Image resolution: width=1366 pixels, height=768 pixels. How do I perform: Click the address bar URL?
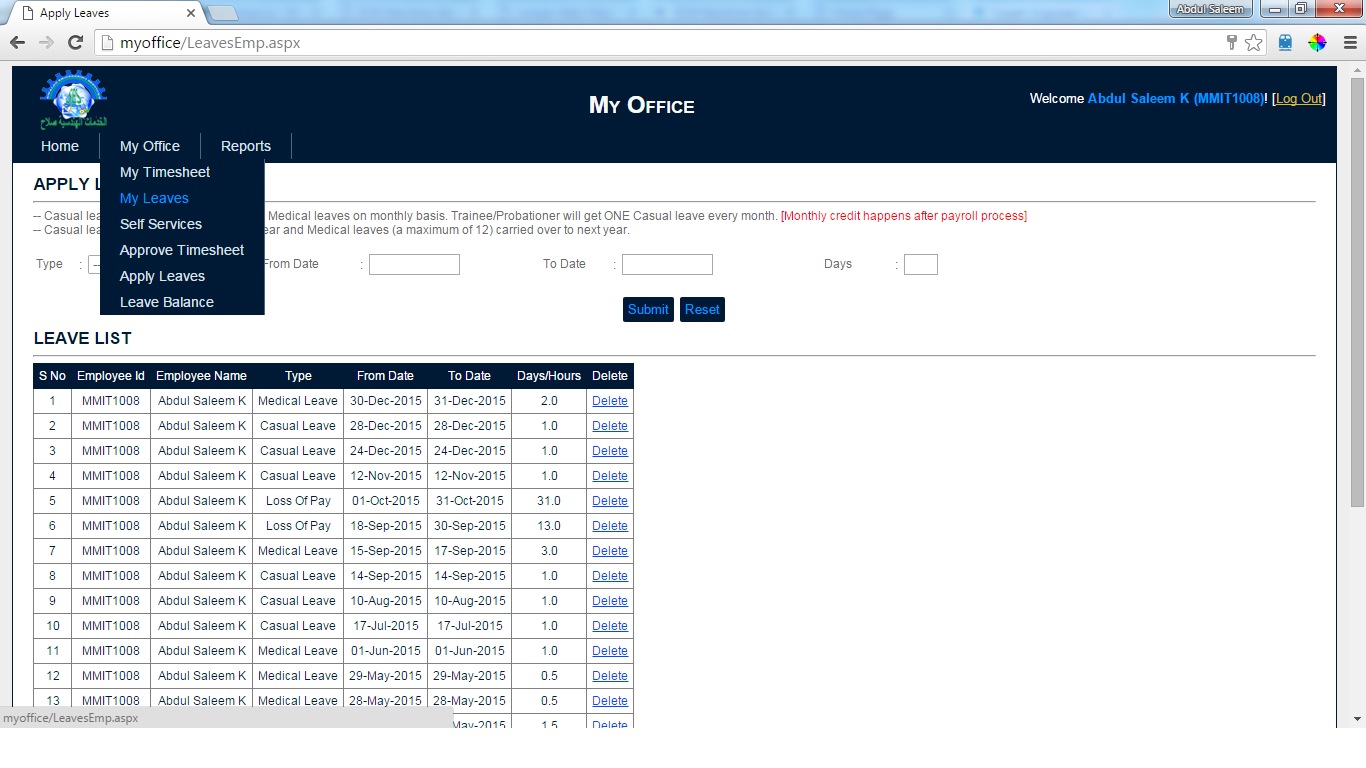point(210,43)
